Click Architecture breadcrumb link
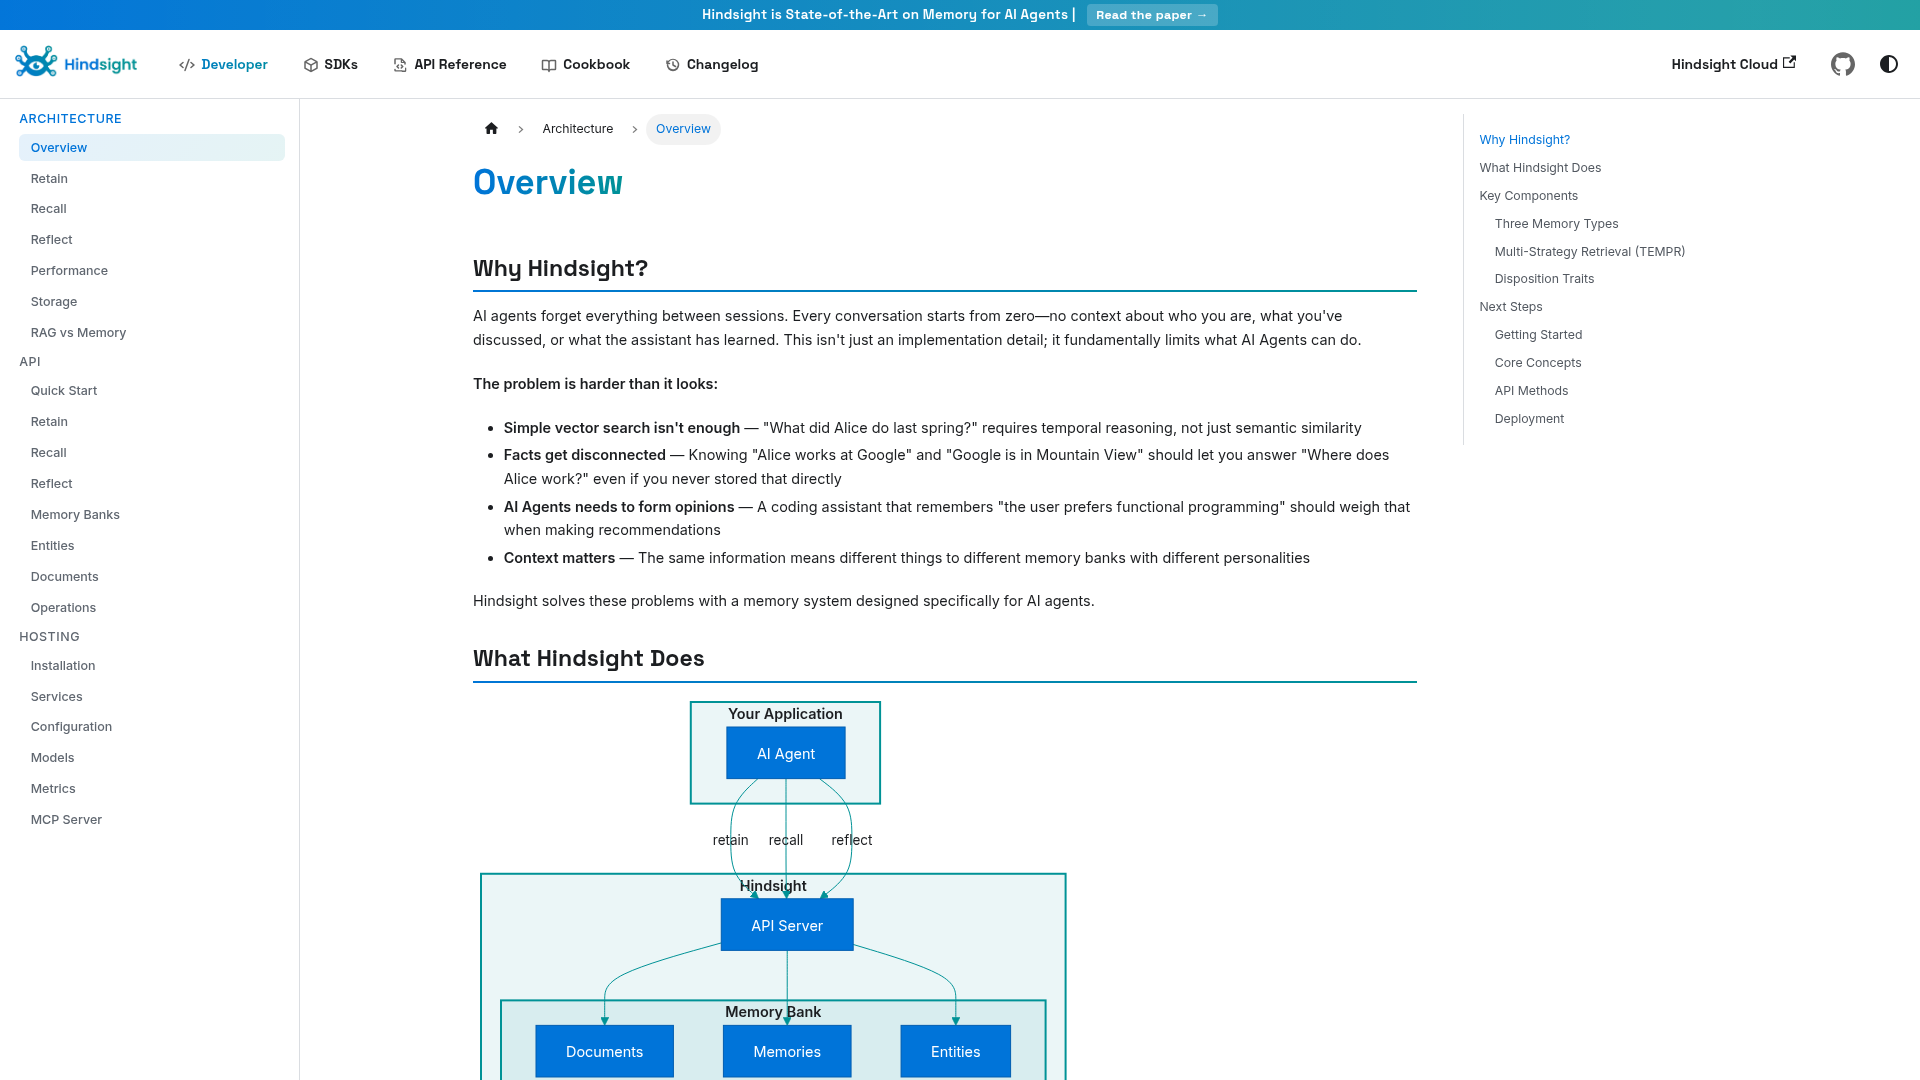 577,129
